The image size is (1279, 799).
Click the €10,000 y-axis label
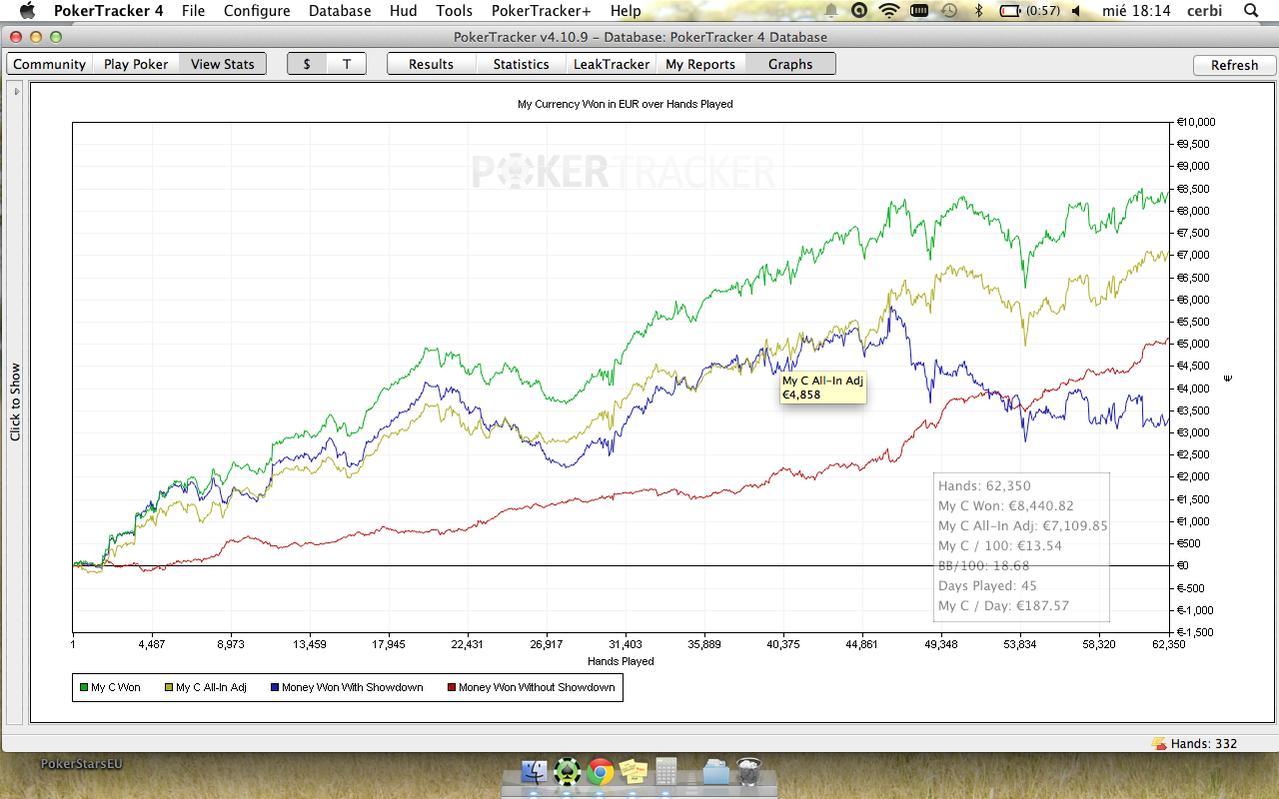click(1196, 122)
